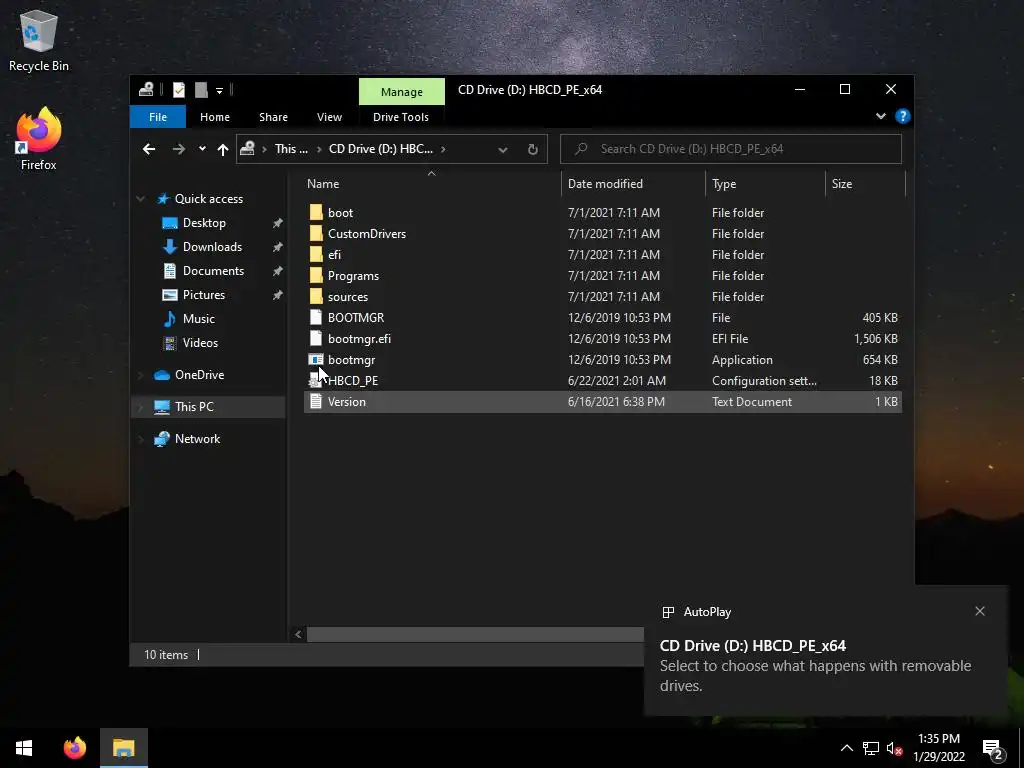Screen dimensions: 1024x768
Task: Select the HBCD_PE configuration file
Action: click(x=602, y=381)
